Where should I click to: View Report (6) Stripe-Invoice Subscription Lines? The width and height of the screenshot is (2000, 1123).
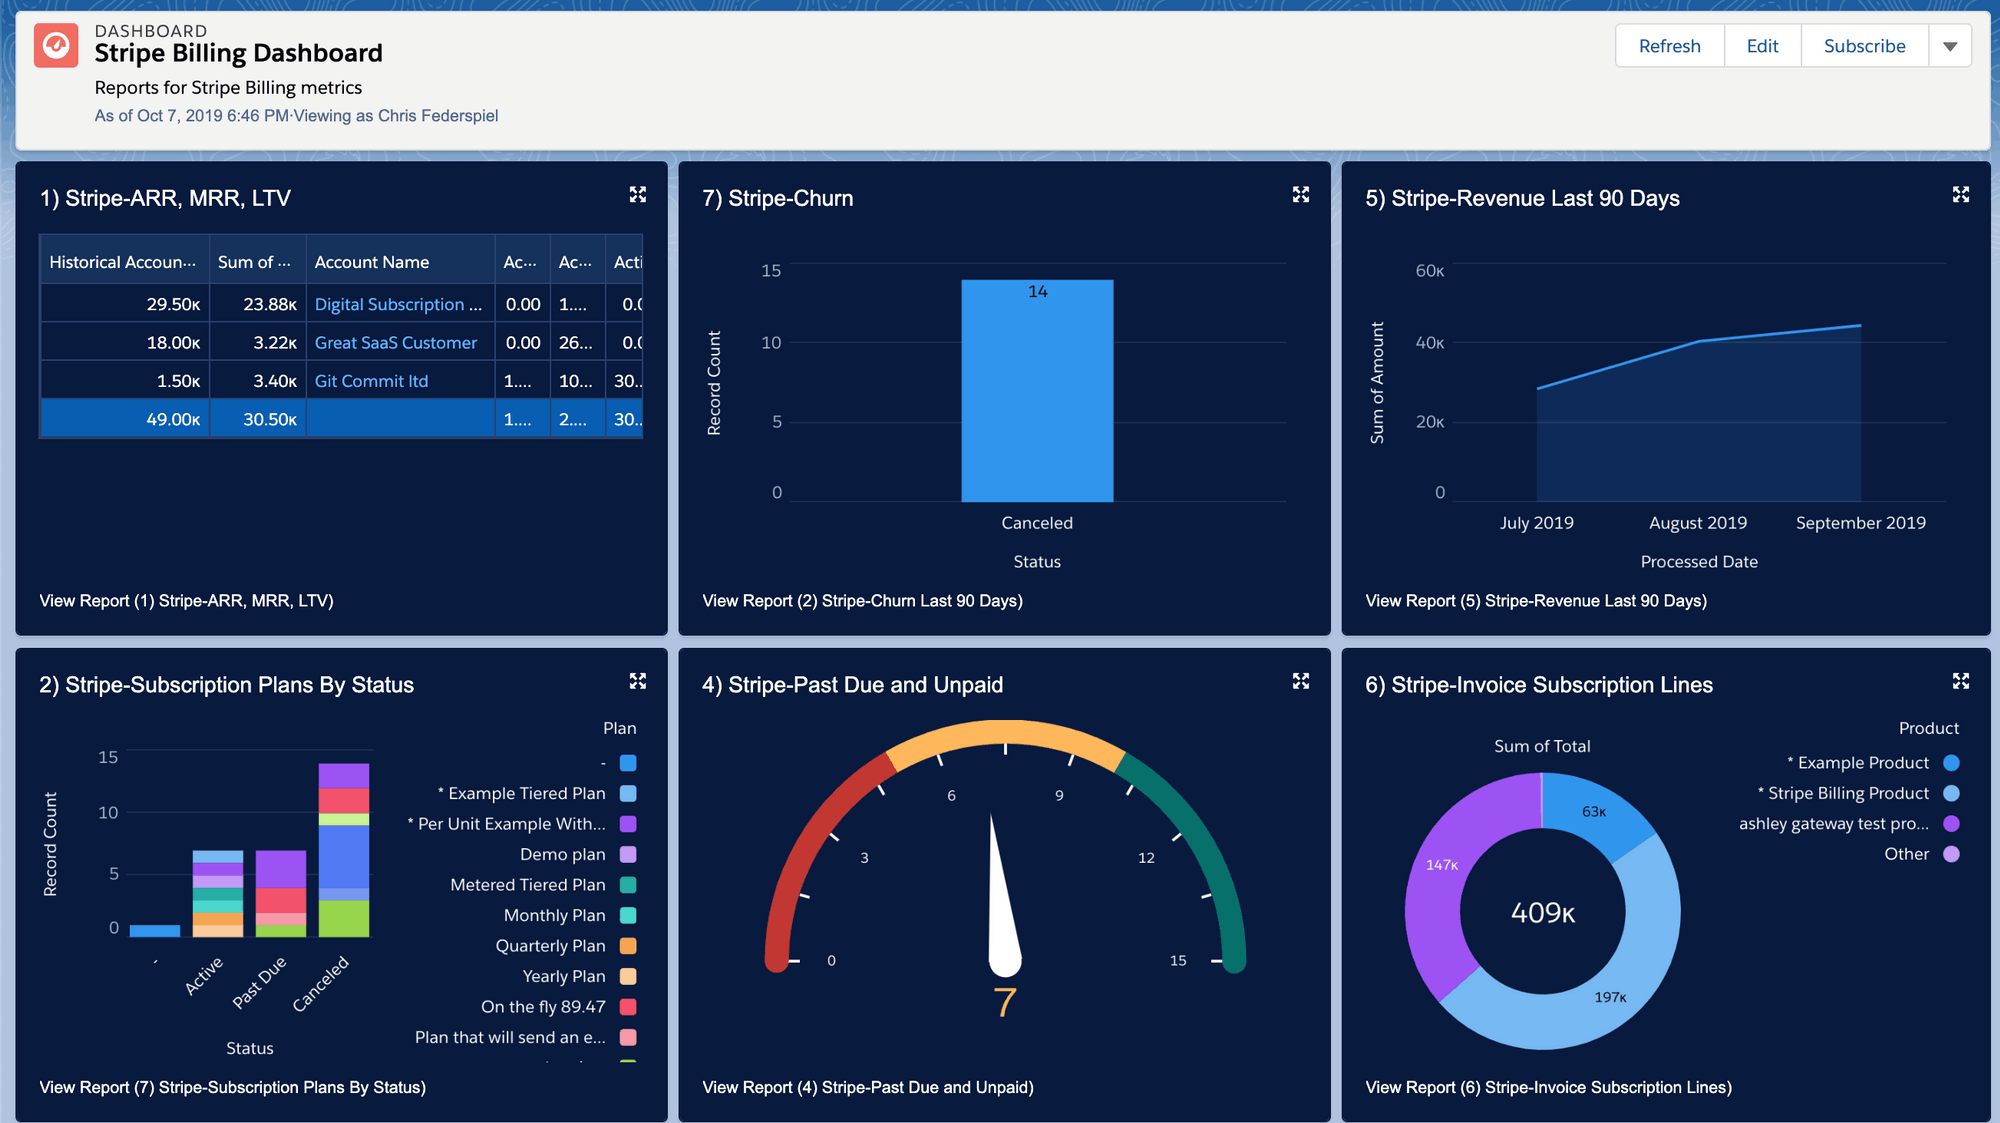point(1548,1087)
